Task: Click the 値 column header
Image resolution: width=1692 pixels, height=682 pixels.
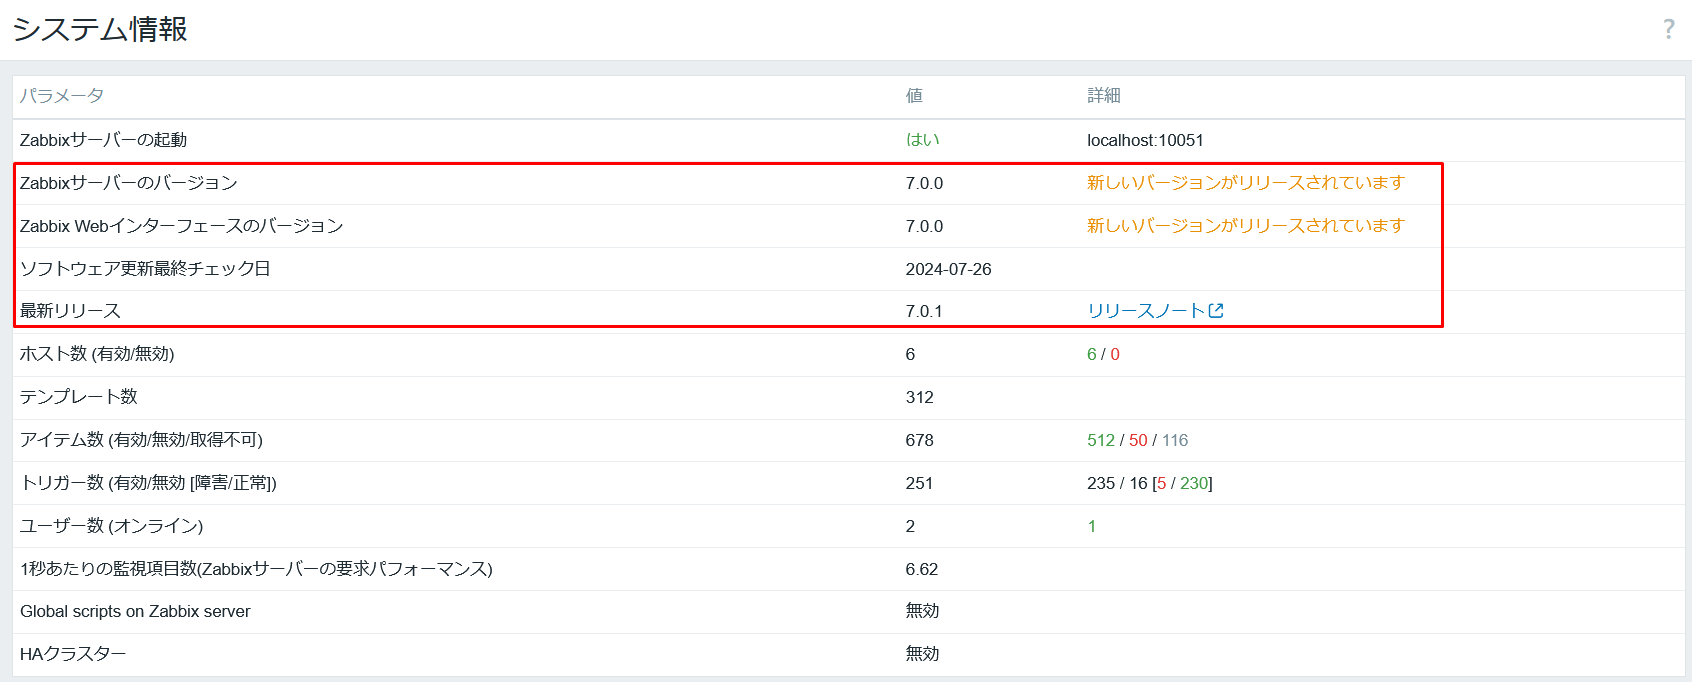Action: tap(914, 96)
